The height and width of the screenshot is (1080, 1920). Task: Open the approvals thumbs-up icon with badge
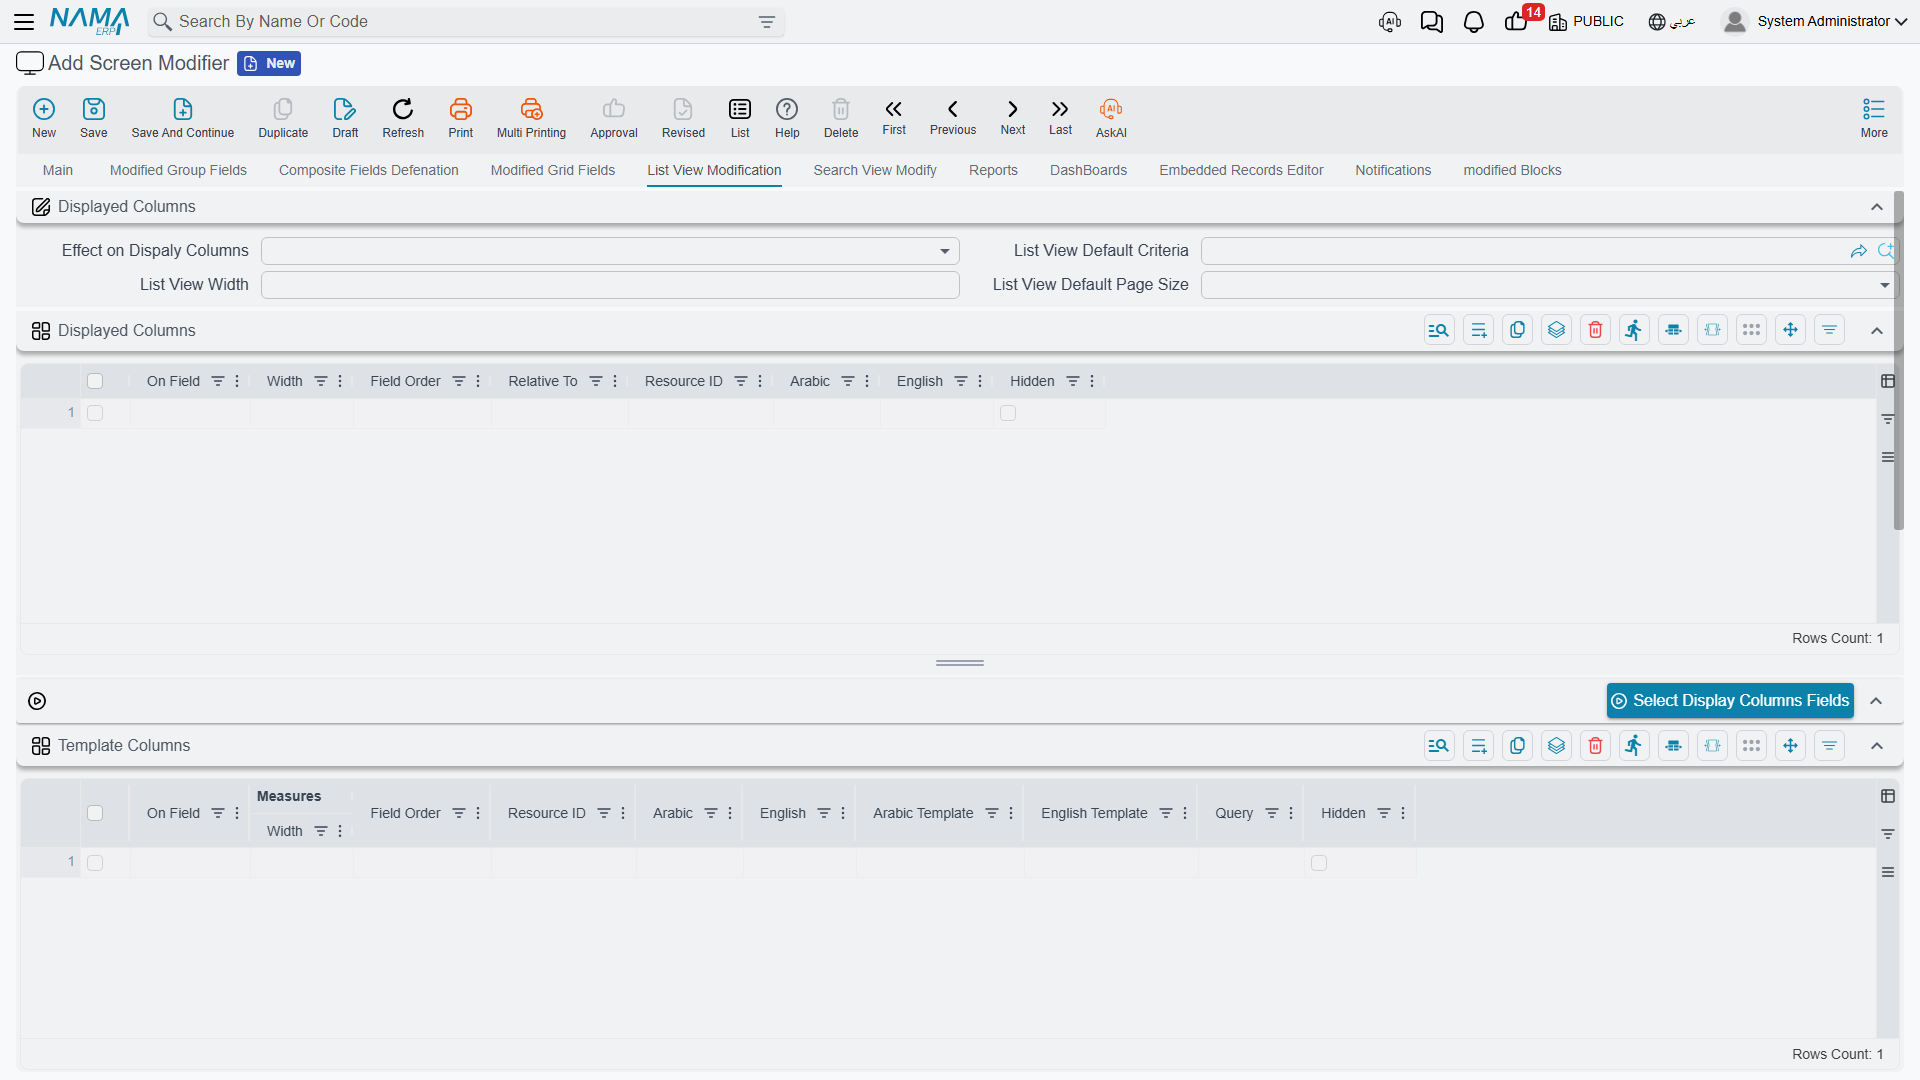pyautogui.click(x=1516, y=22)
